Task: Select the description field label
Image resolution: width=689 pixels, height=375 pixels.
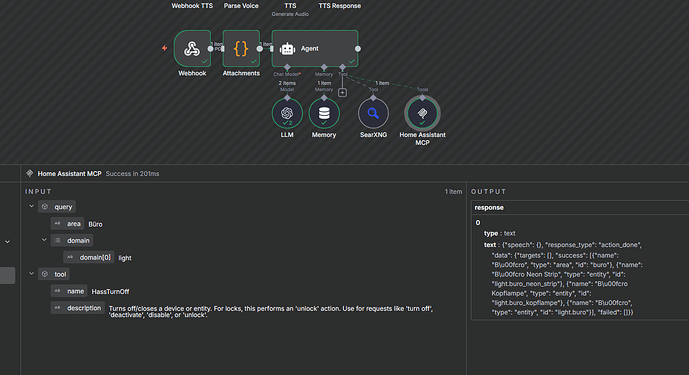Action: 78,308
